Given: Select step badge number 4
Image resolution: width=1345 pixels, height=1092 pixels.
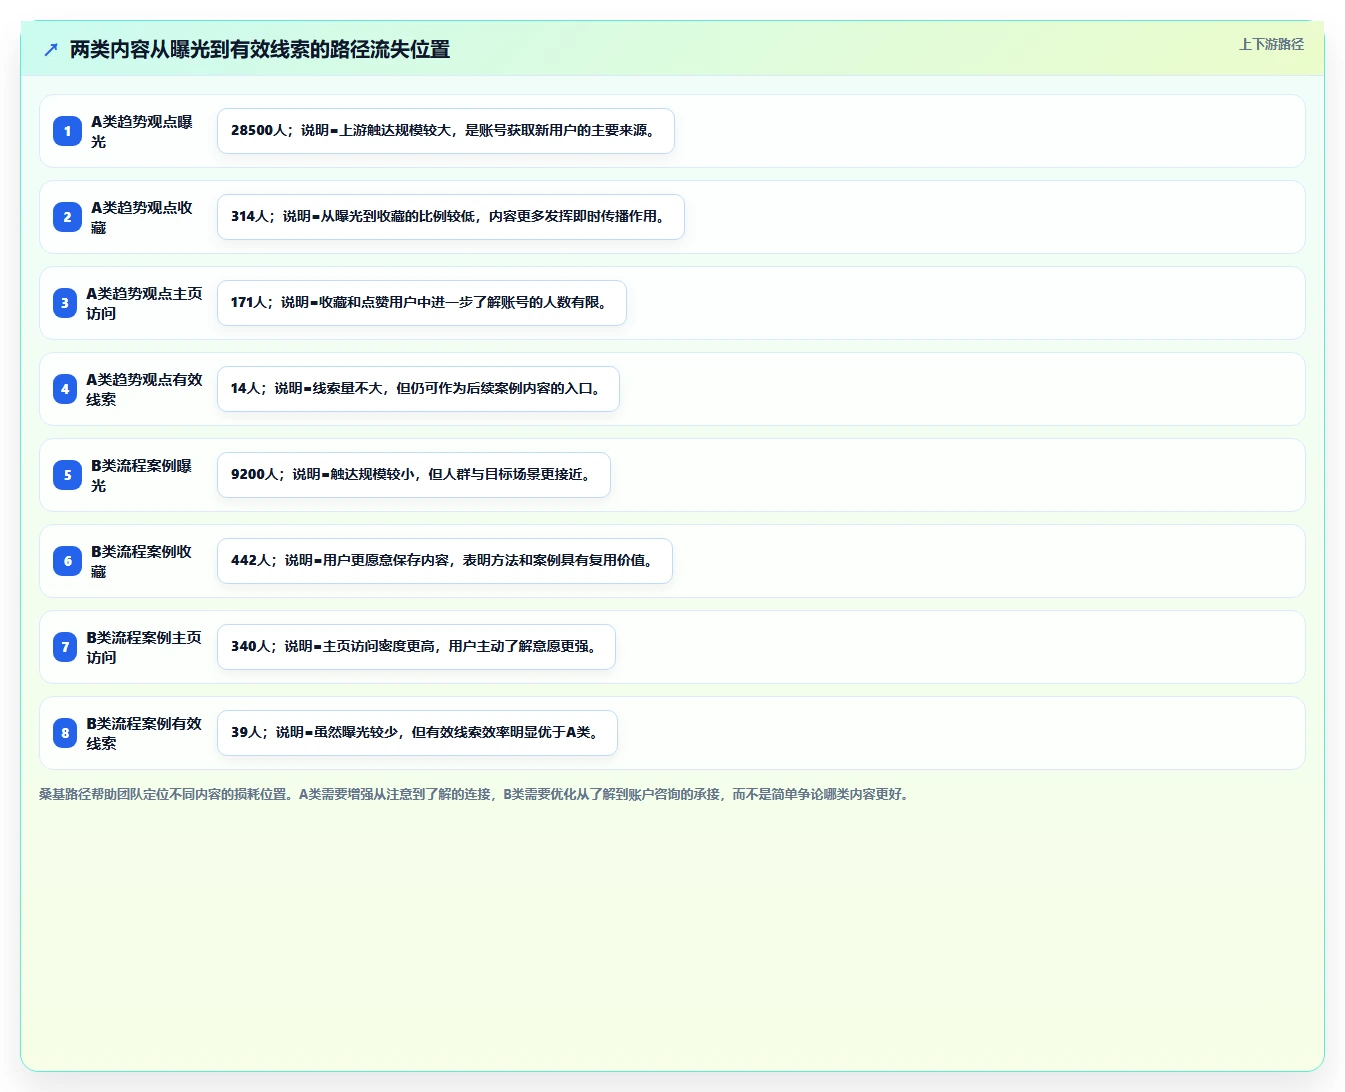Looking at the screenshot, I should coord(65,389).
